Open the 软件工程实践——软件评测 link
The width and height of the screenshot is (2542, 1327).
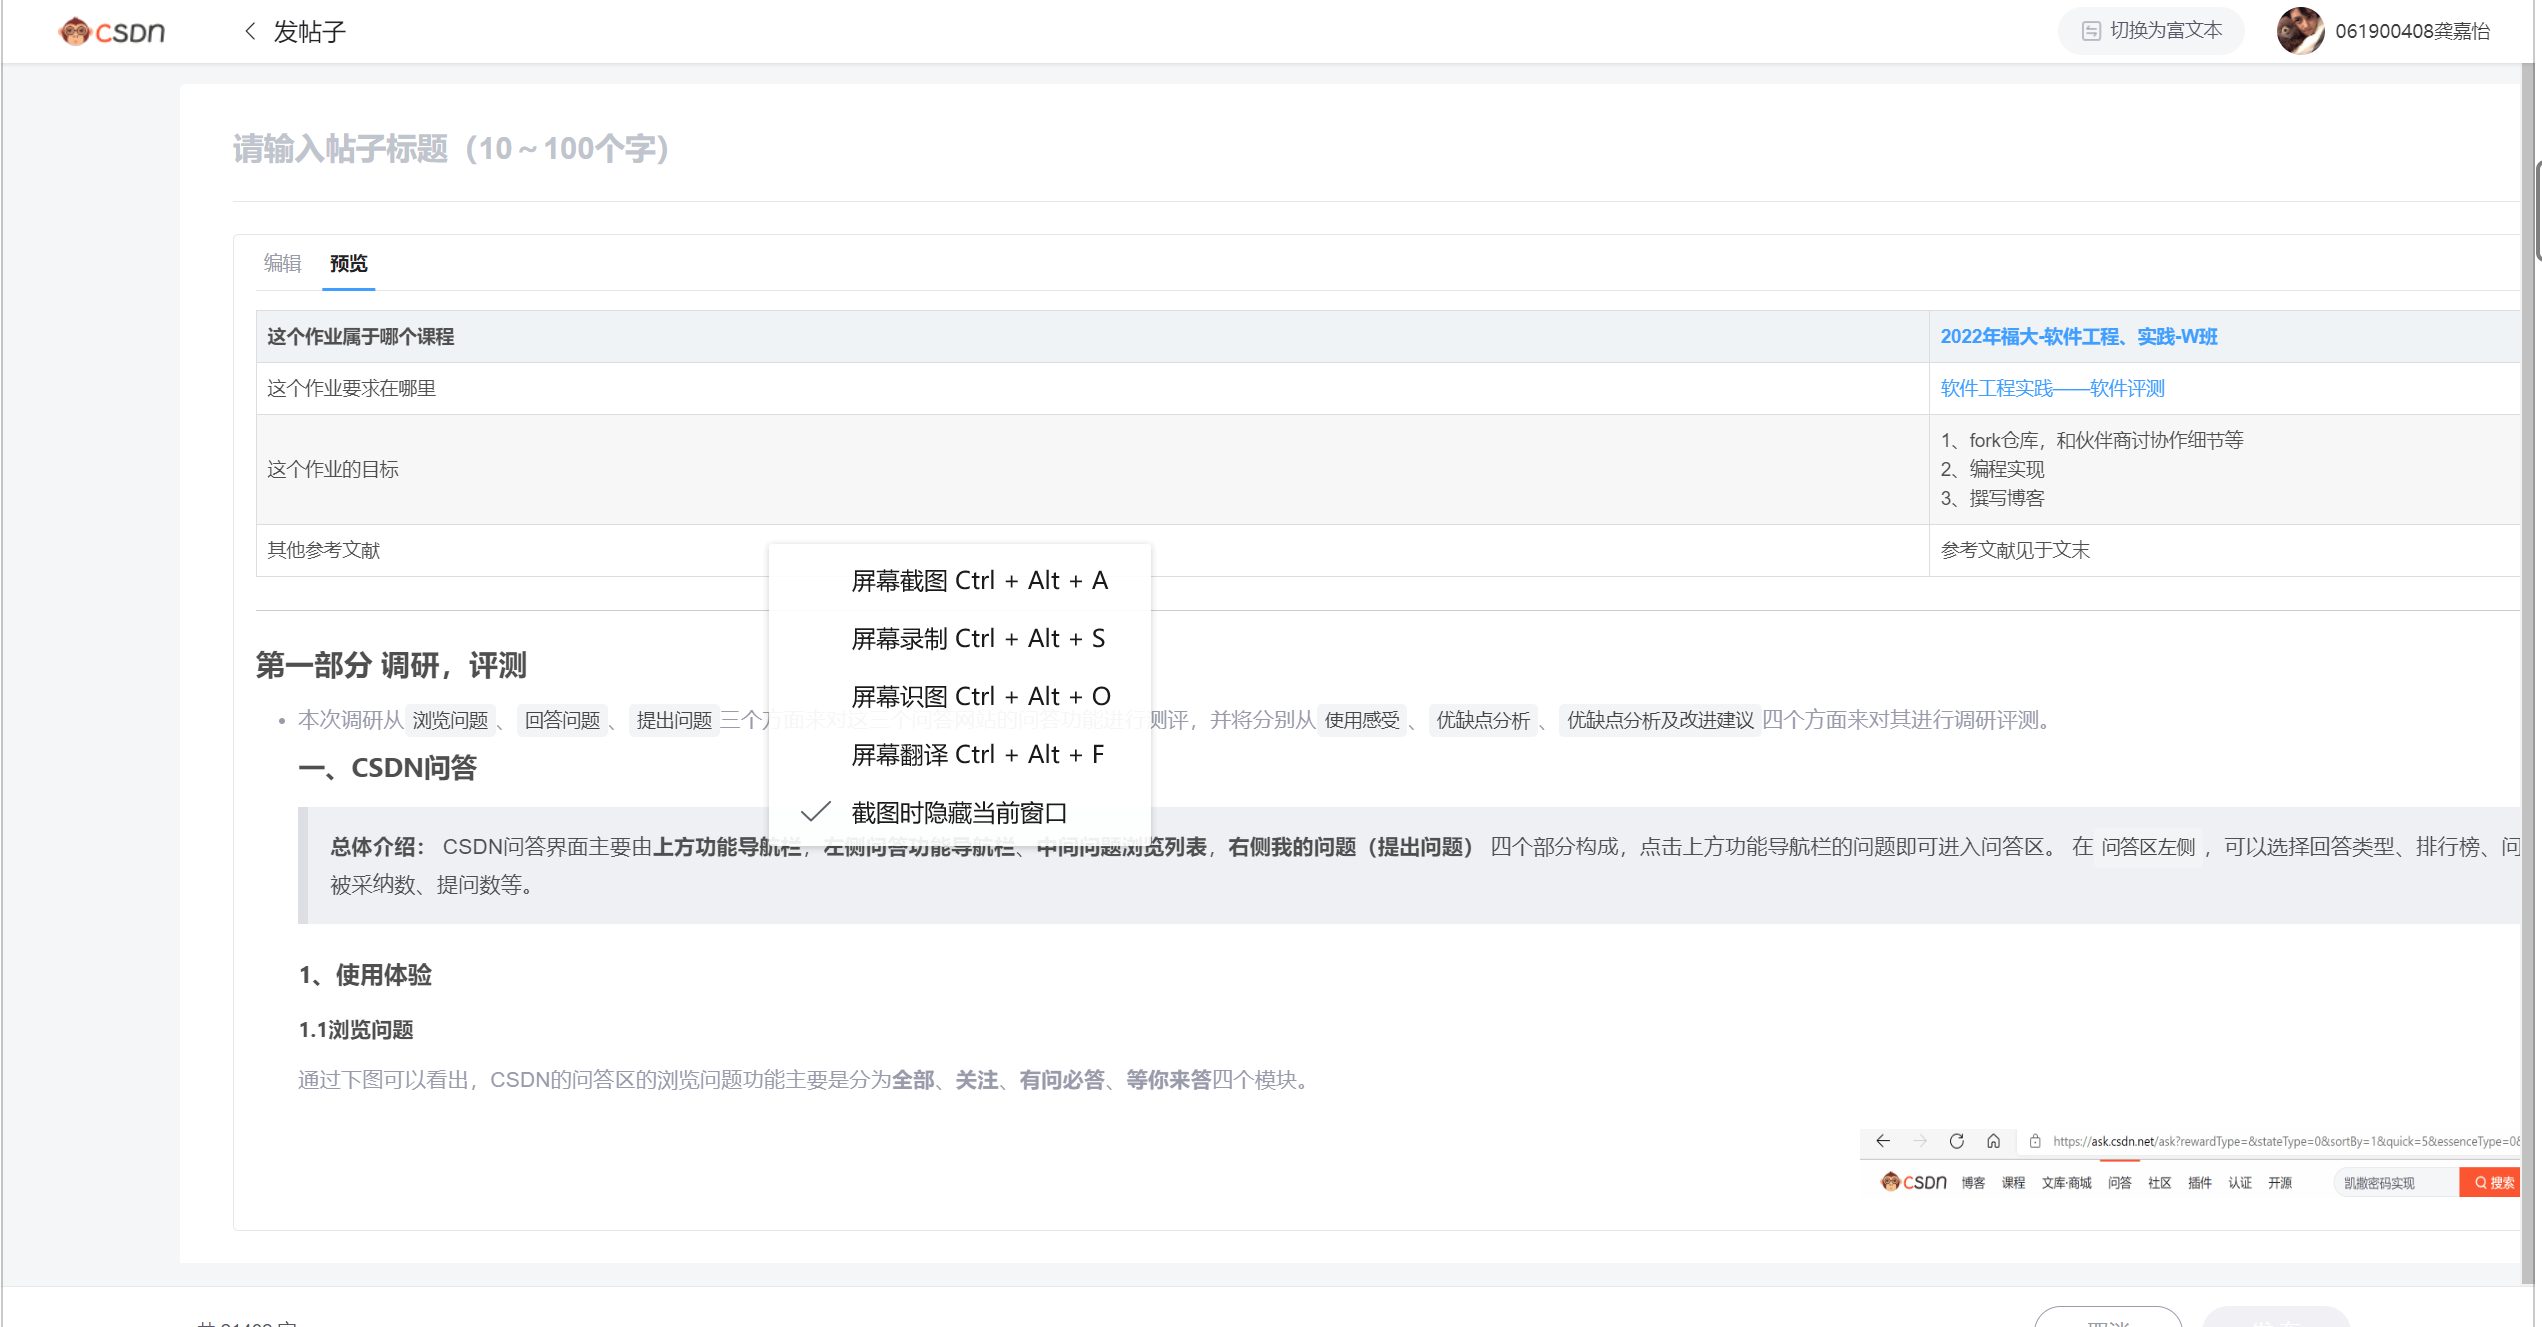click(2052, 389)
